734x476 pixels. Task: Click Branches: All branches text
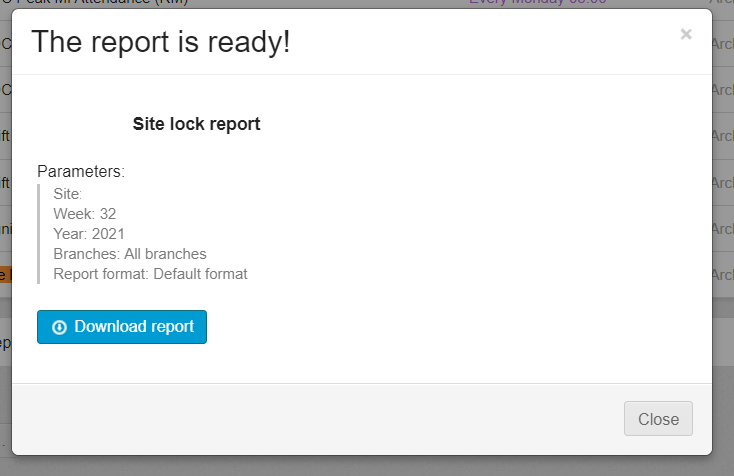click(130, 254)
